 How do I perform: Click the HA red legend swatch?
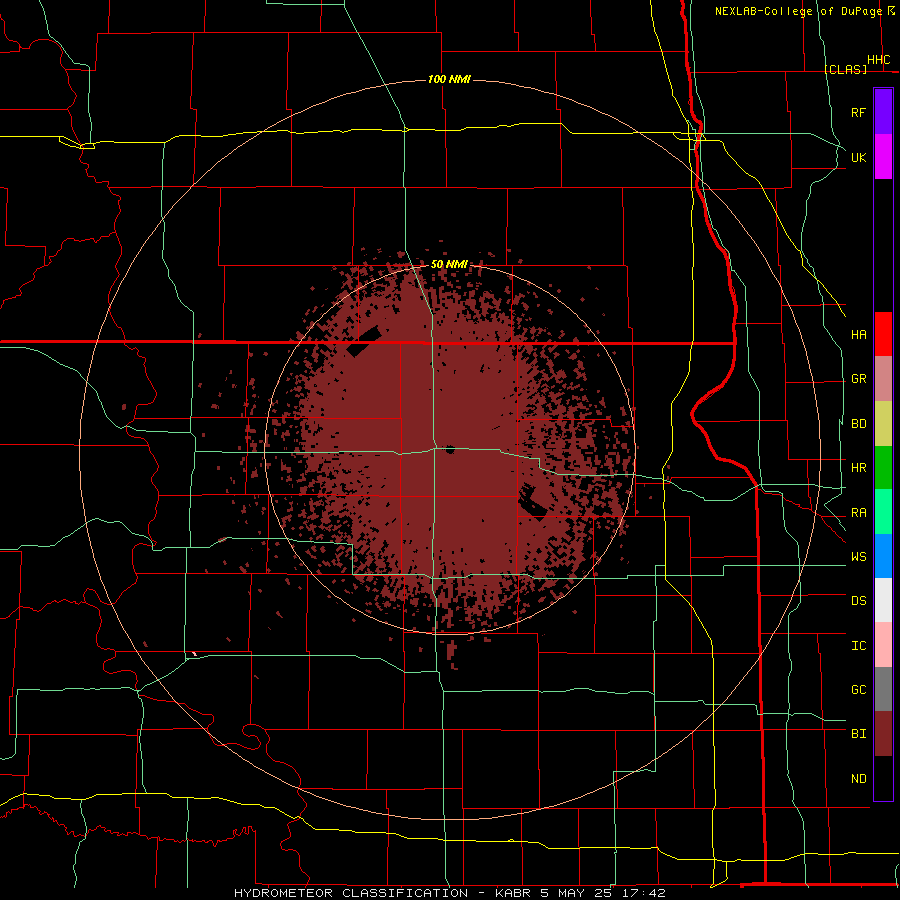(x=883, y=334)
